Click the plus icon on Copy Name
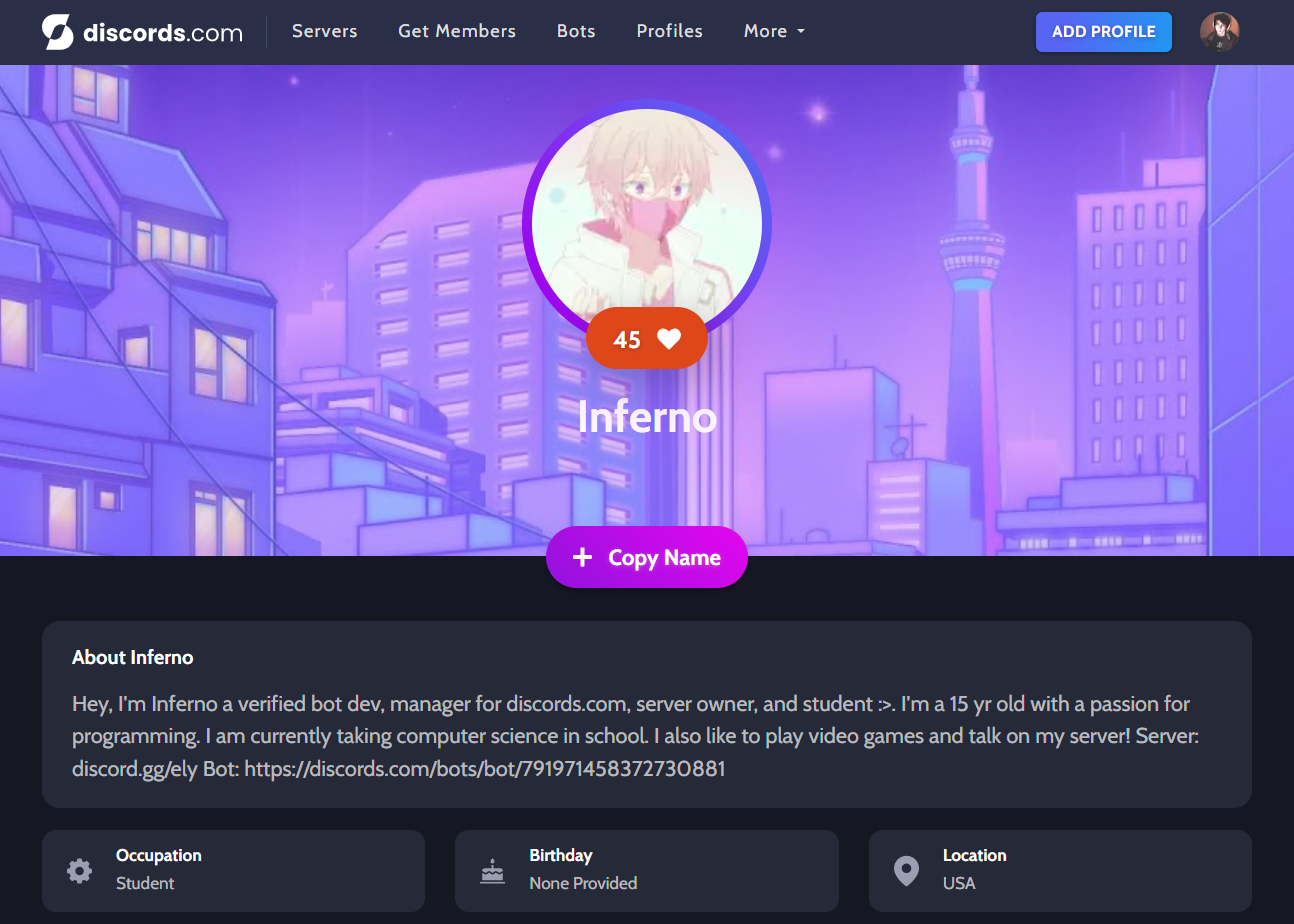 pyautogui.click(x=582, y=557)
